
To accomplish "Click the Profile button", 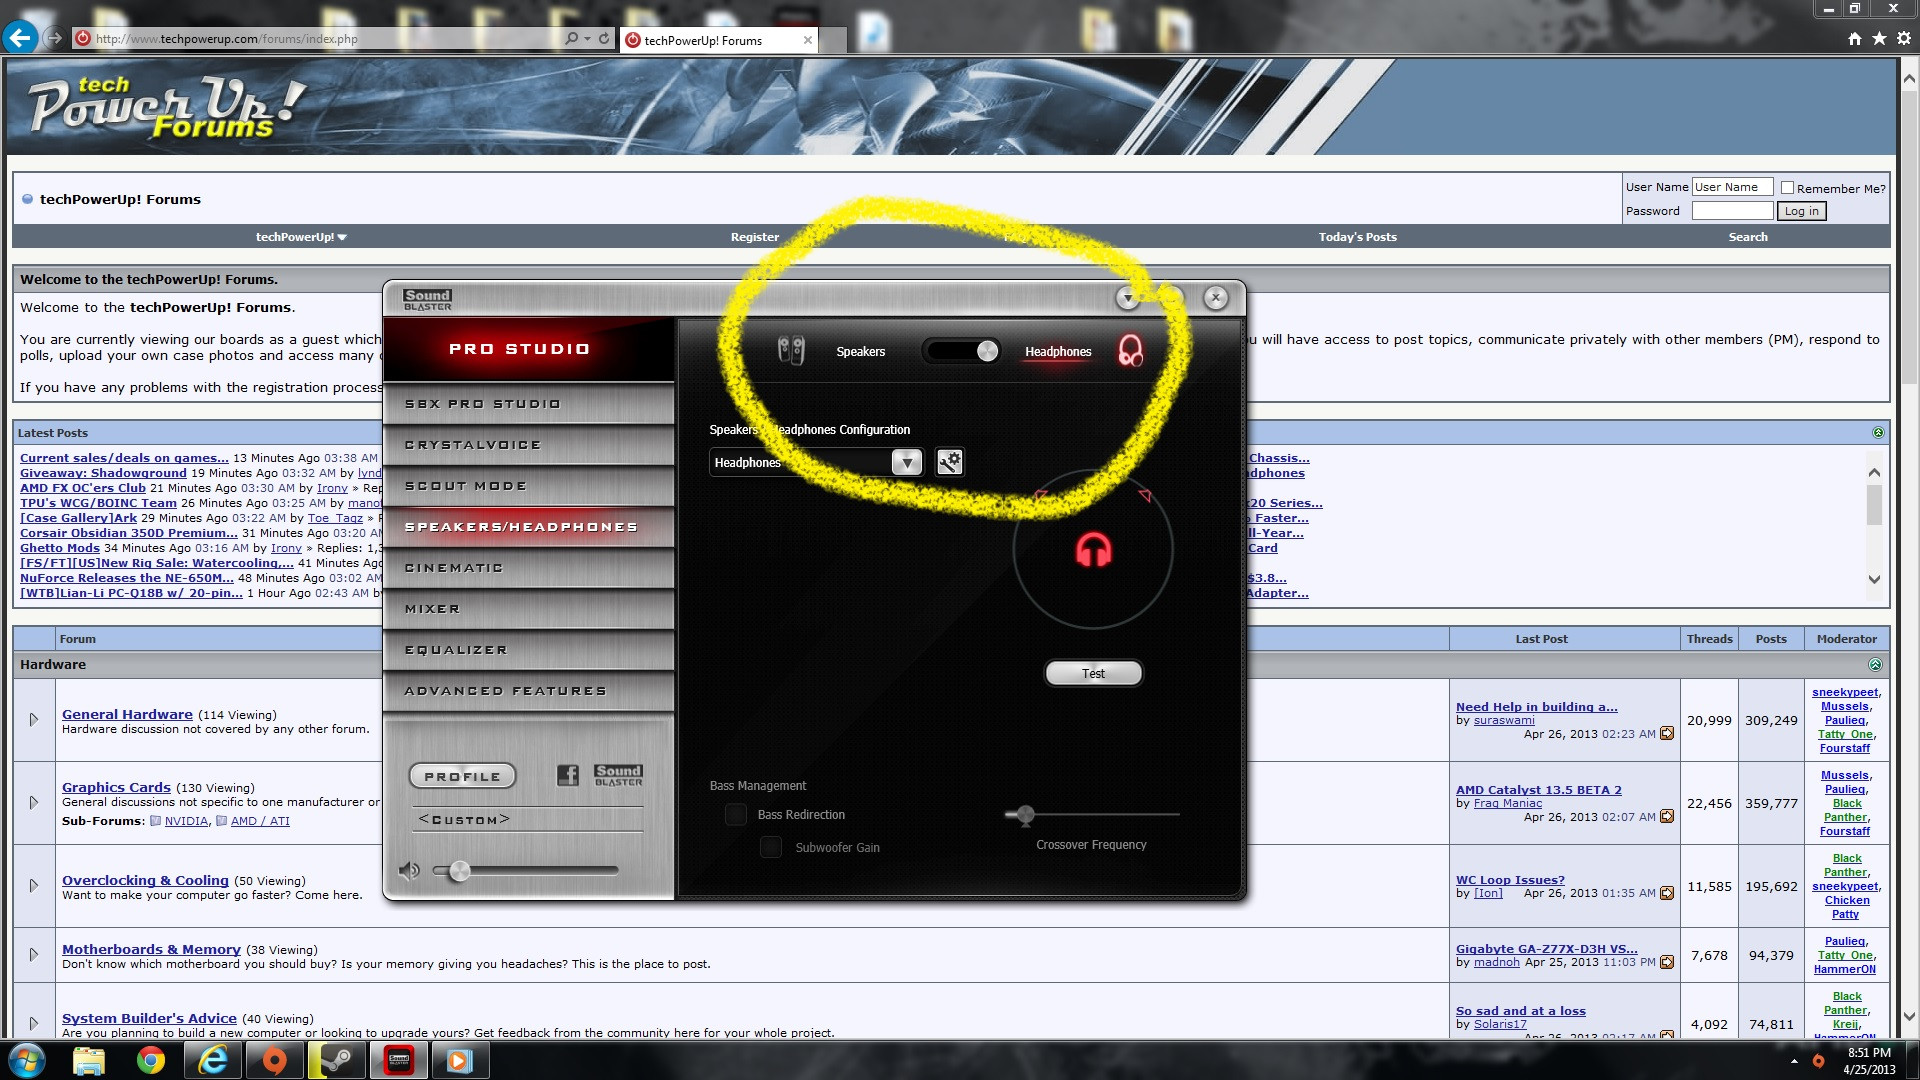I will [x=462, y=776].
